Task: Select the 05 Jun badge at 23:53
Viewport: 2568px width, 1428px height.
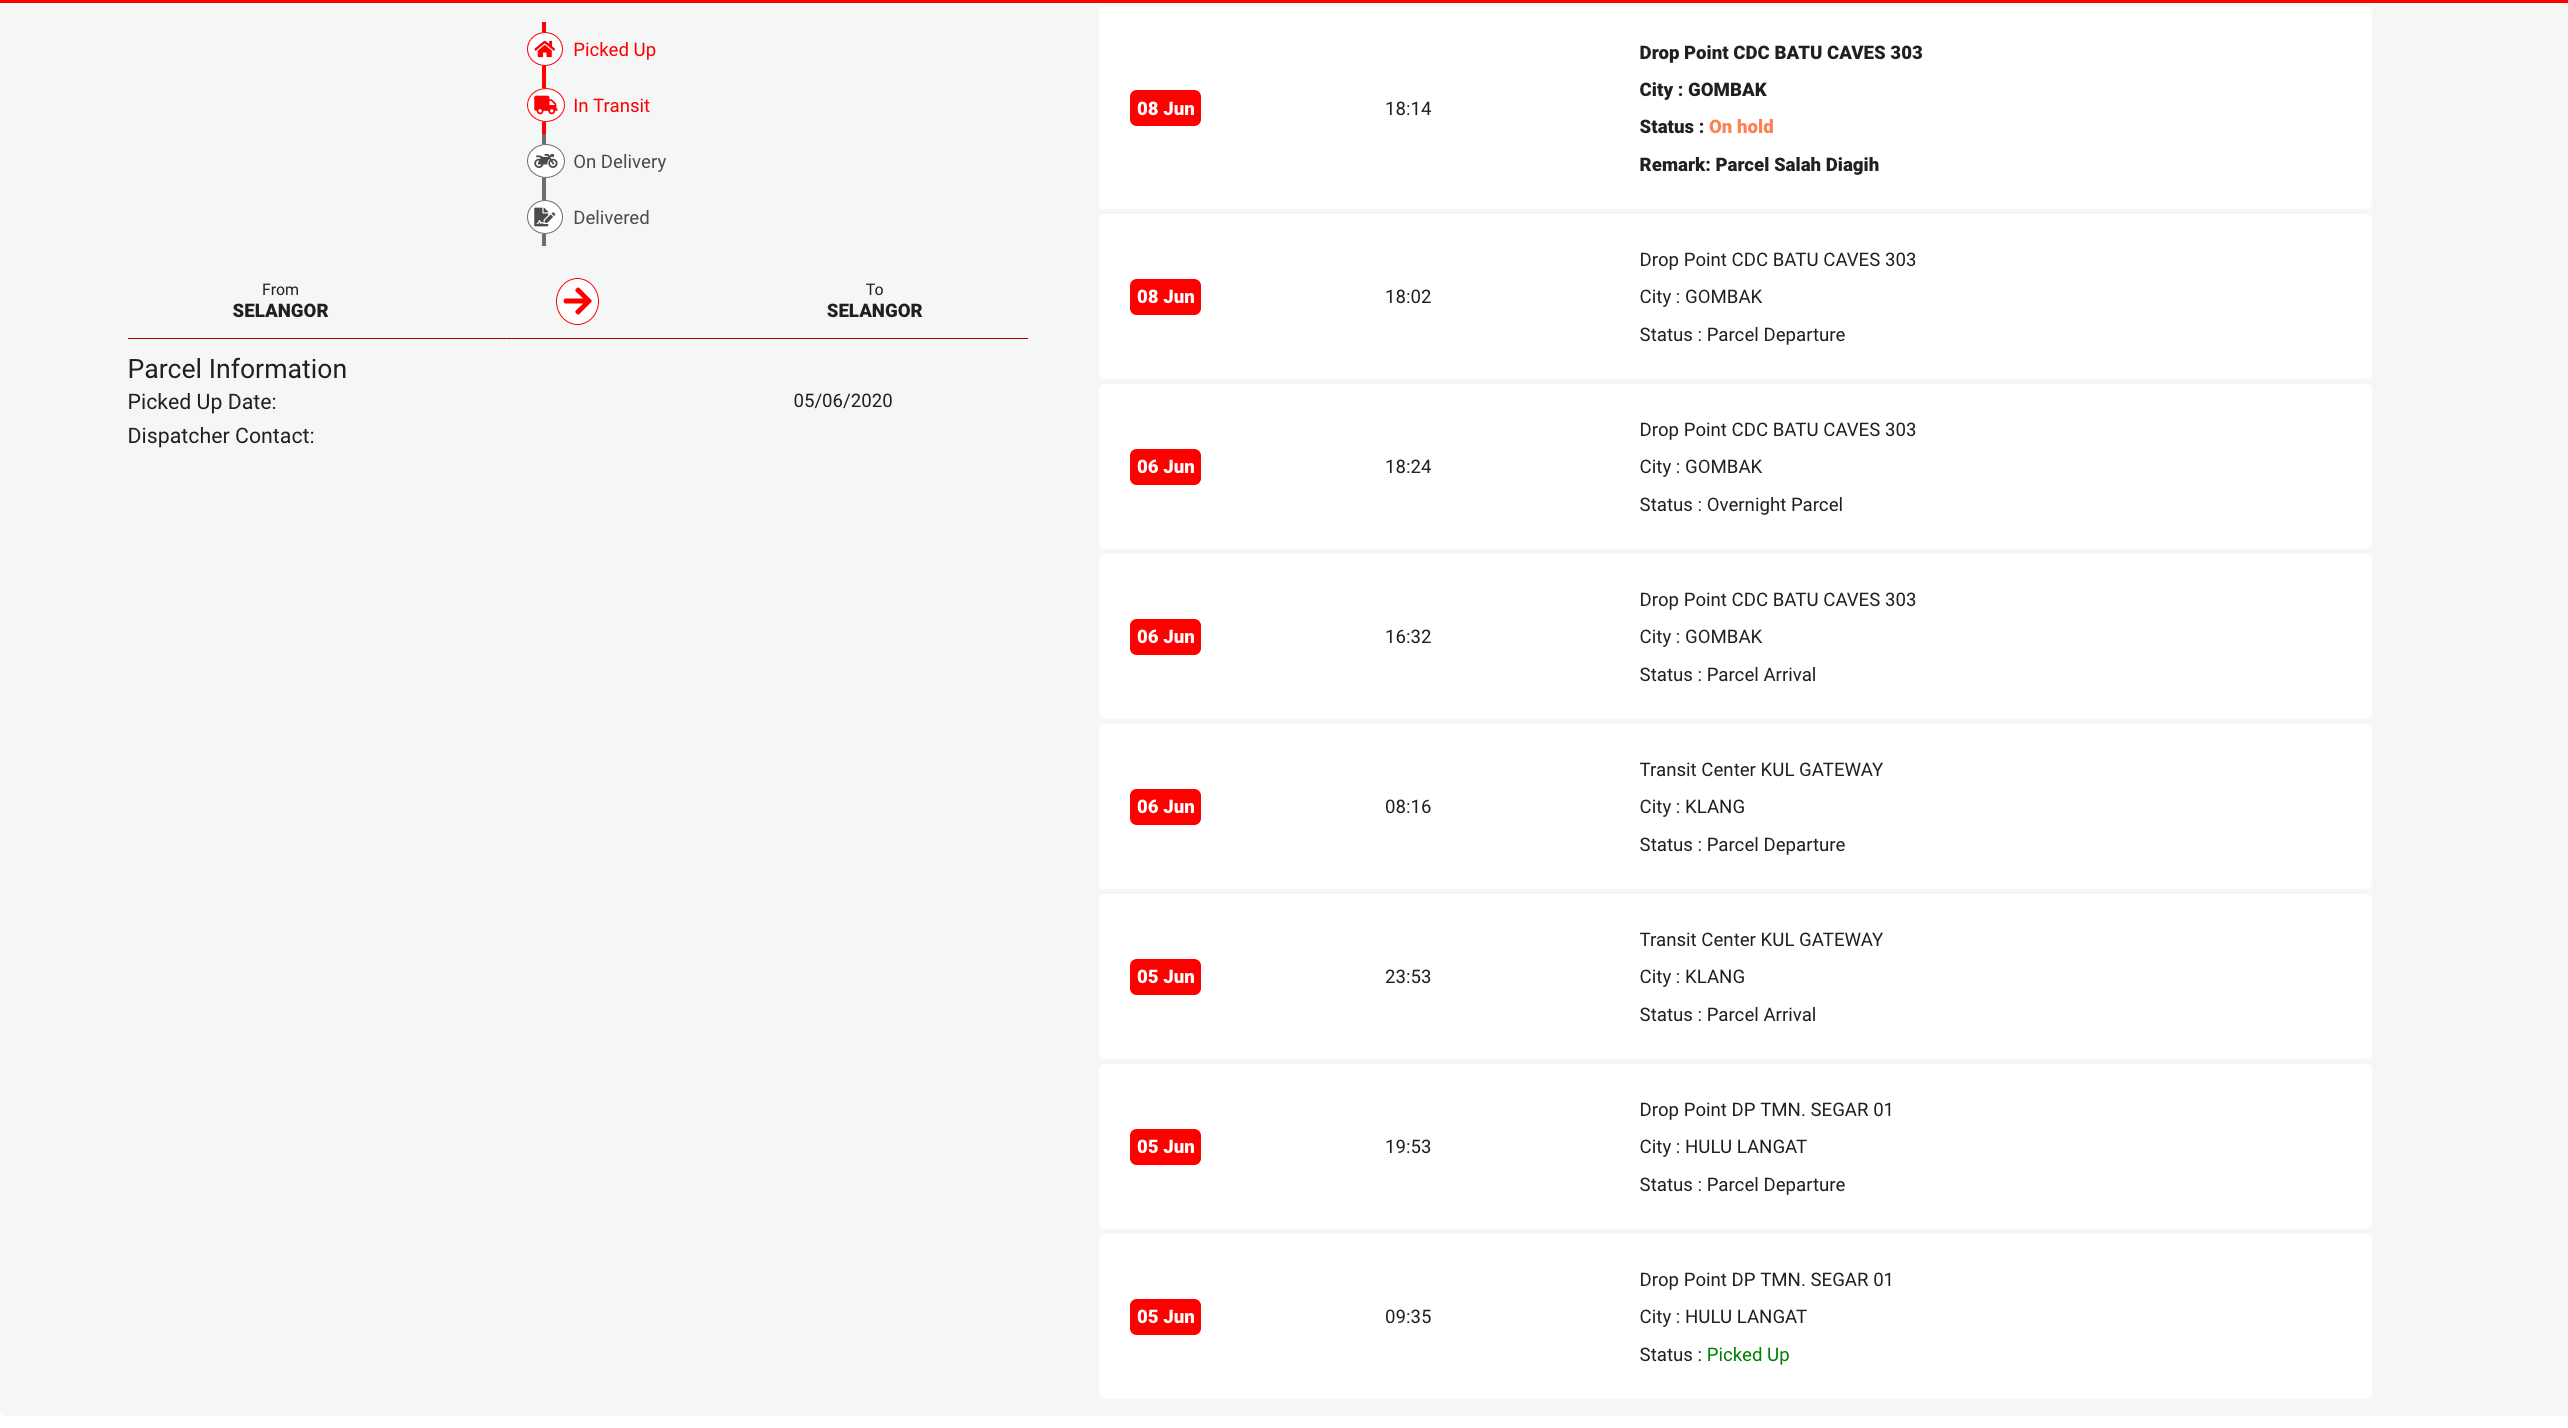Action: [1165, 976]
